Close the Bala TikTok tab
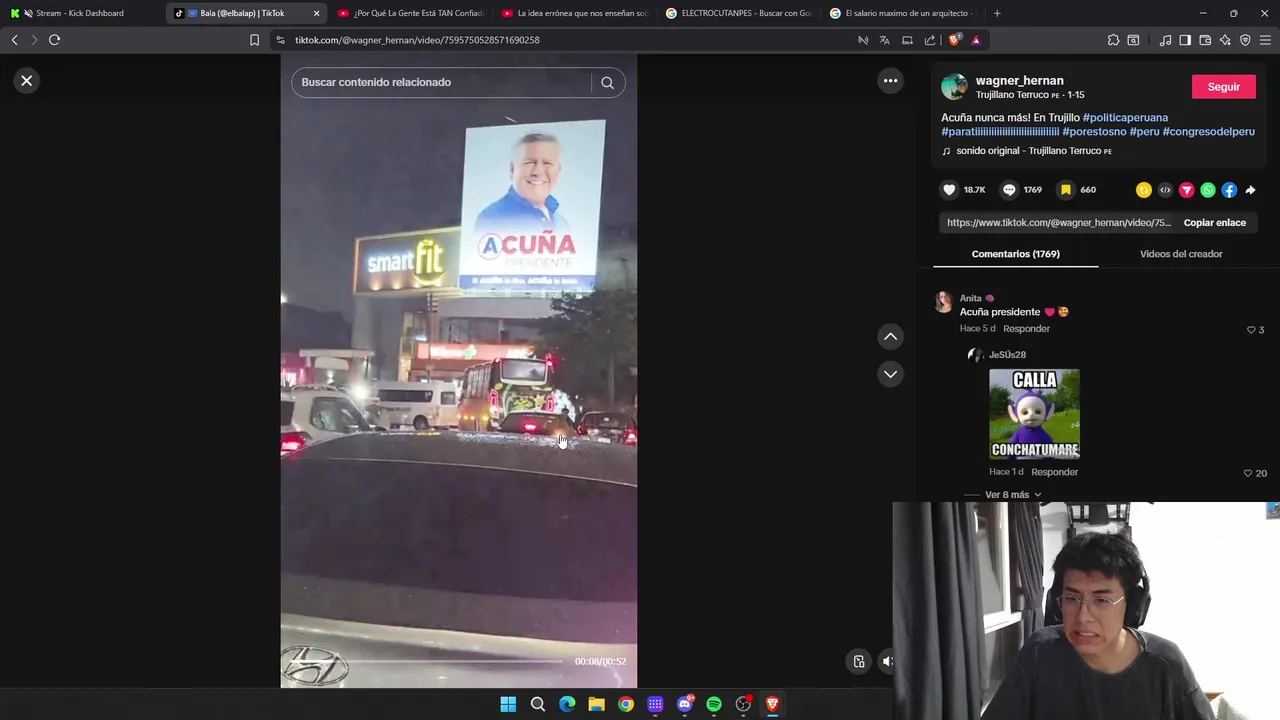Screen dimensions: 1280x720 point(316,13)
